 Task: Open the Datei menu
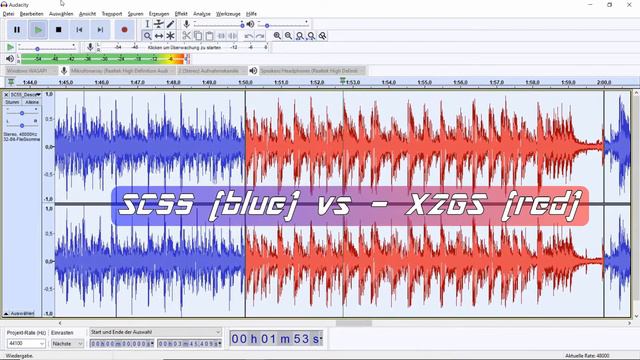coord(8,14)
